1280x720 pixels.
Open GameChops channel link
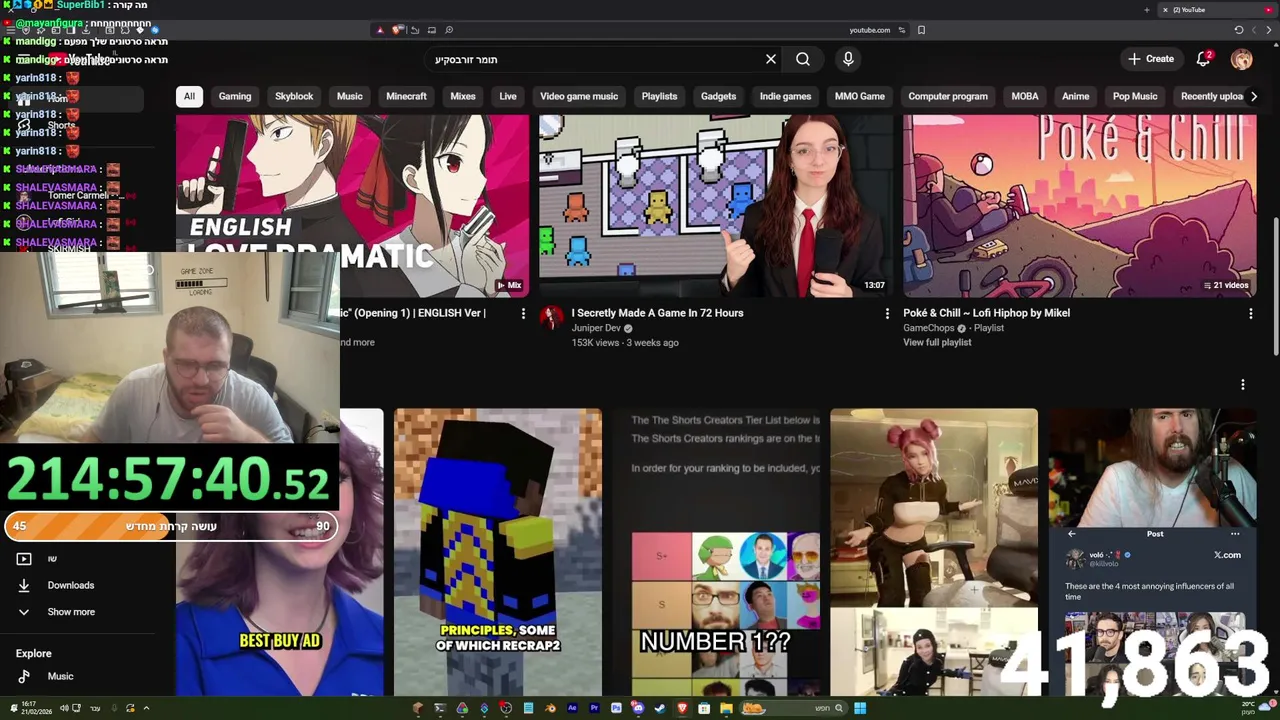930,328
